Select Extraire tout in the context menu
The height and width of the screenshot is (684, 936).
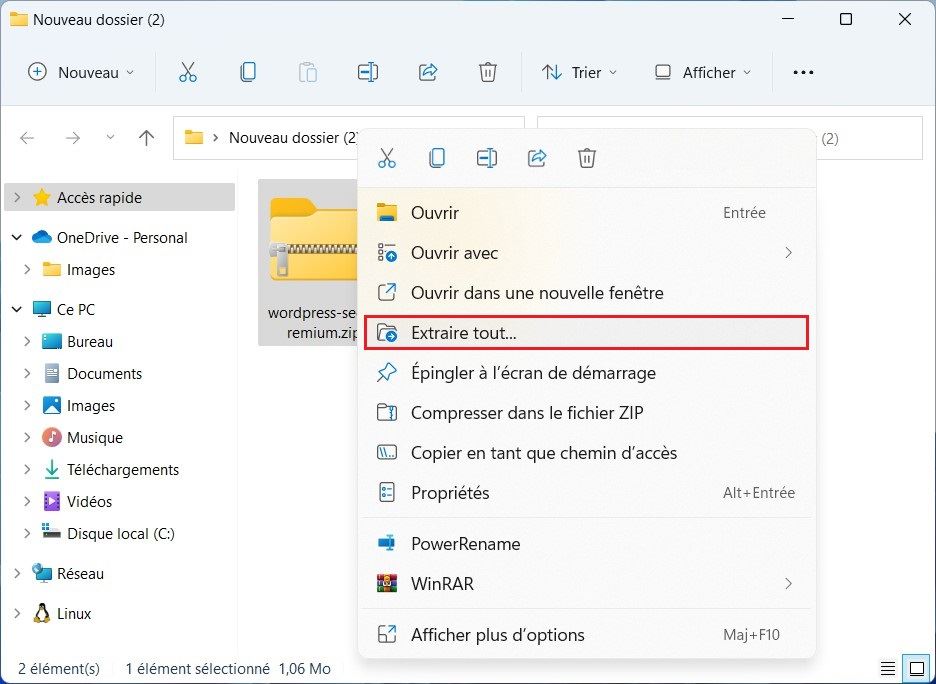coord(463,332)
